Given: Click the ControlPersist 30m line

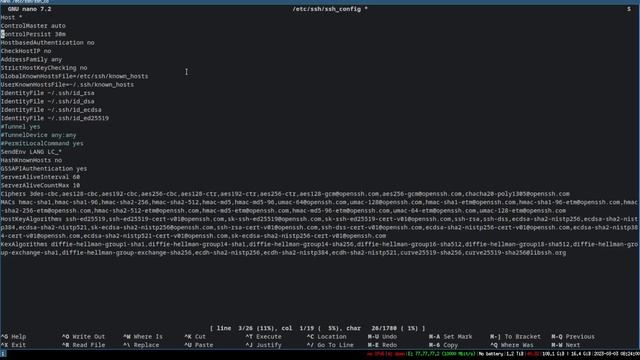Looking at the screenshot, I should pyautogui.click(x=33, y=34).
